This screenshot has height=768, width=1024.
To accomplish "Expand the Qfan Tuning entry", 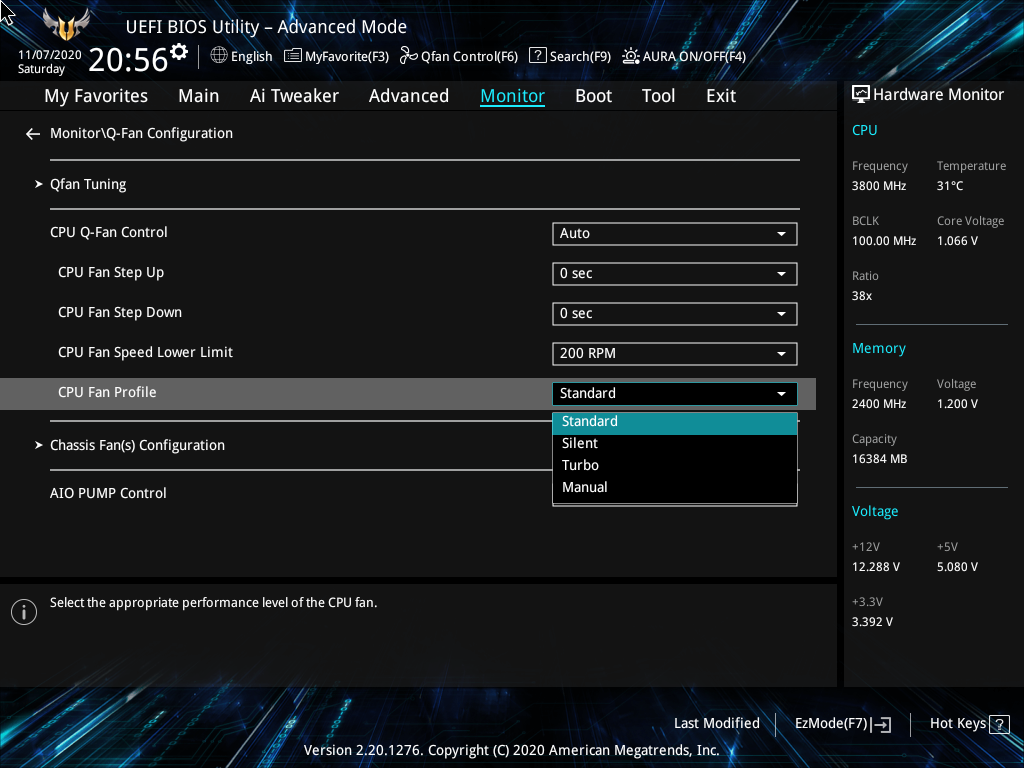I will (x=88, y=184).
